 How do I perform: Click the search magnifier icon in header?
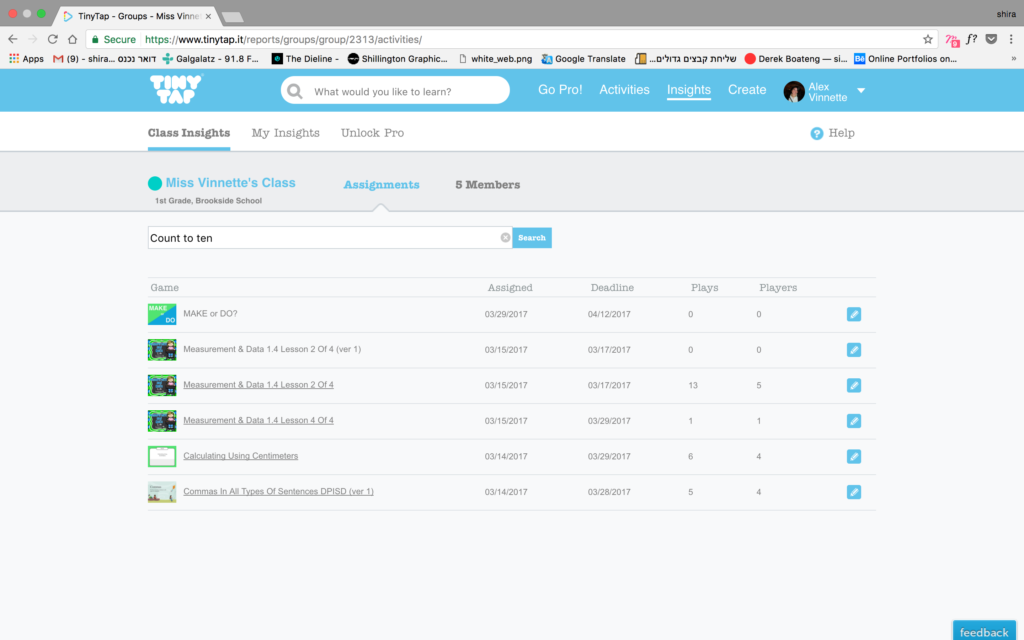295,91
